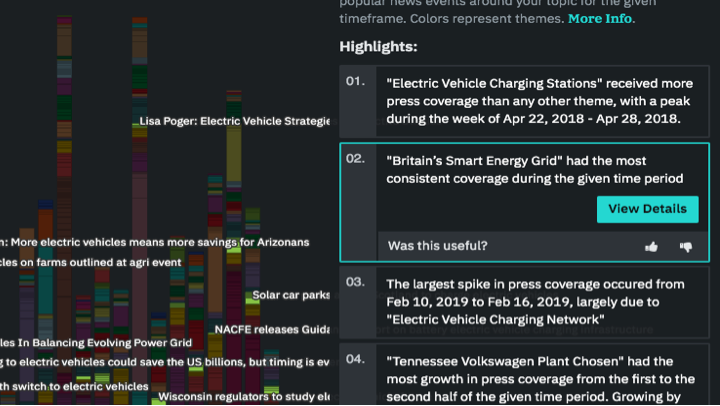720x406 pixels.
Task: Click the farms outlined at agri event label
Action: click(x=90, y=263)
